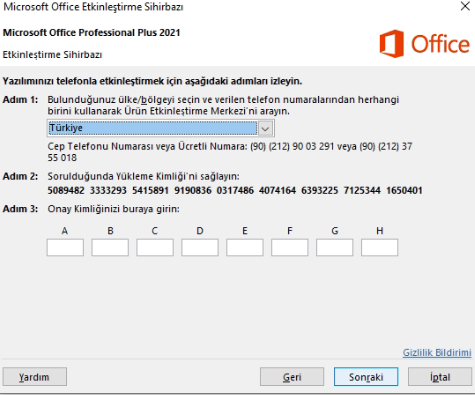This screenshot has width=475, height=395.
Task: Cancel the wizard with İptal button
Action: point(440,377)
